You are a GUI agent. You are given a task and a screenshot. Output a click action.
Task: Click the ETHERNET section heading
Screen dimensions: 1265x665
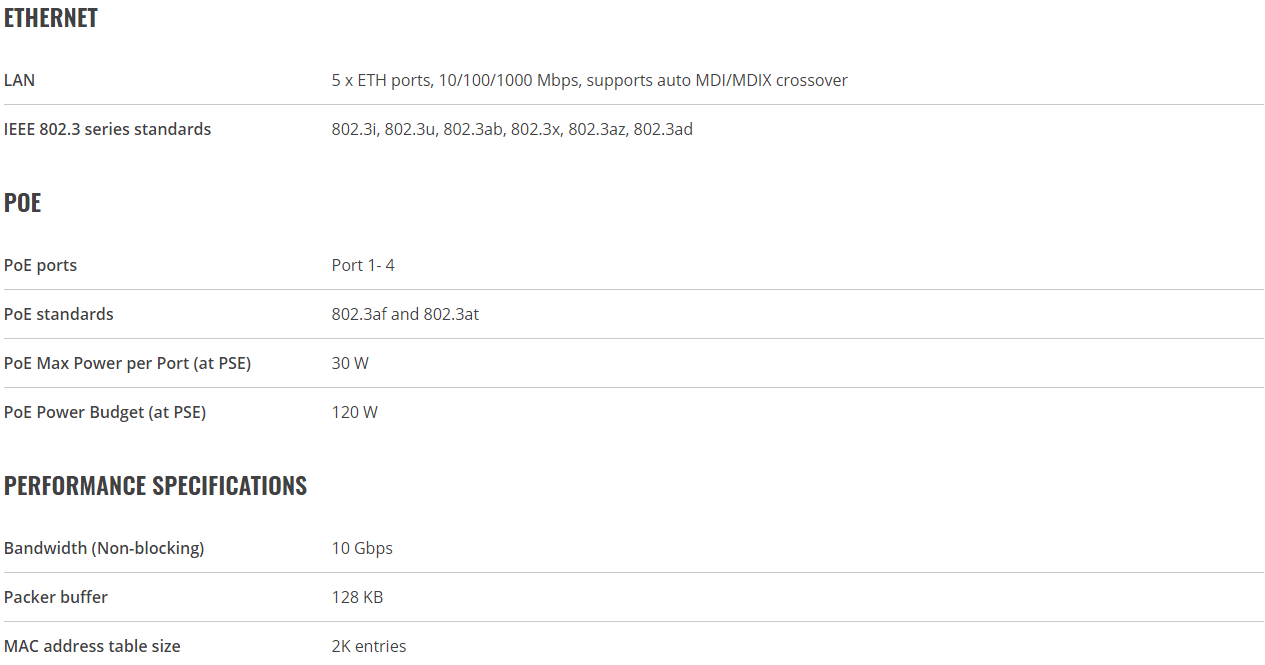point(51,17)
